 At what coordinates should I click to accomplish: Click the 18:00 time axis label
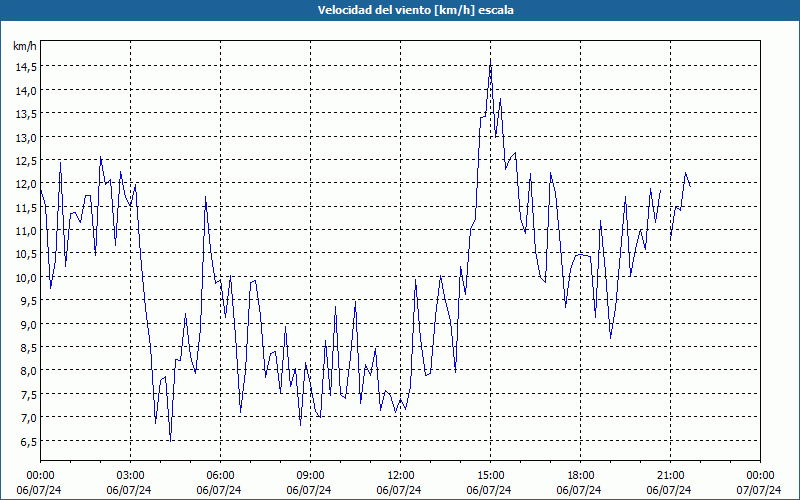(581, 476)
